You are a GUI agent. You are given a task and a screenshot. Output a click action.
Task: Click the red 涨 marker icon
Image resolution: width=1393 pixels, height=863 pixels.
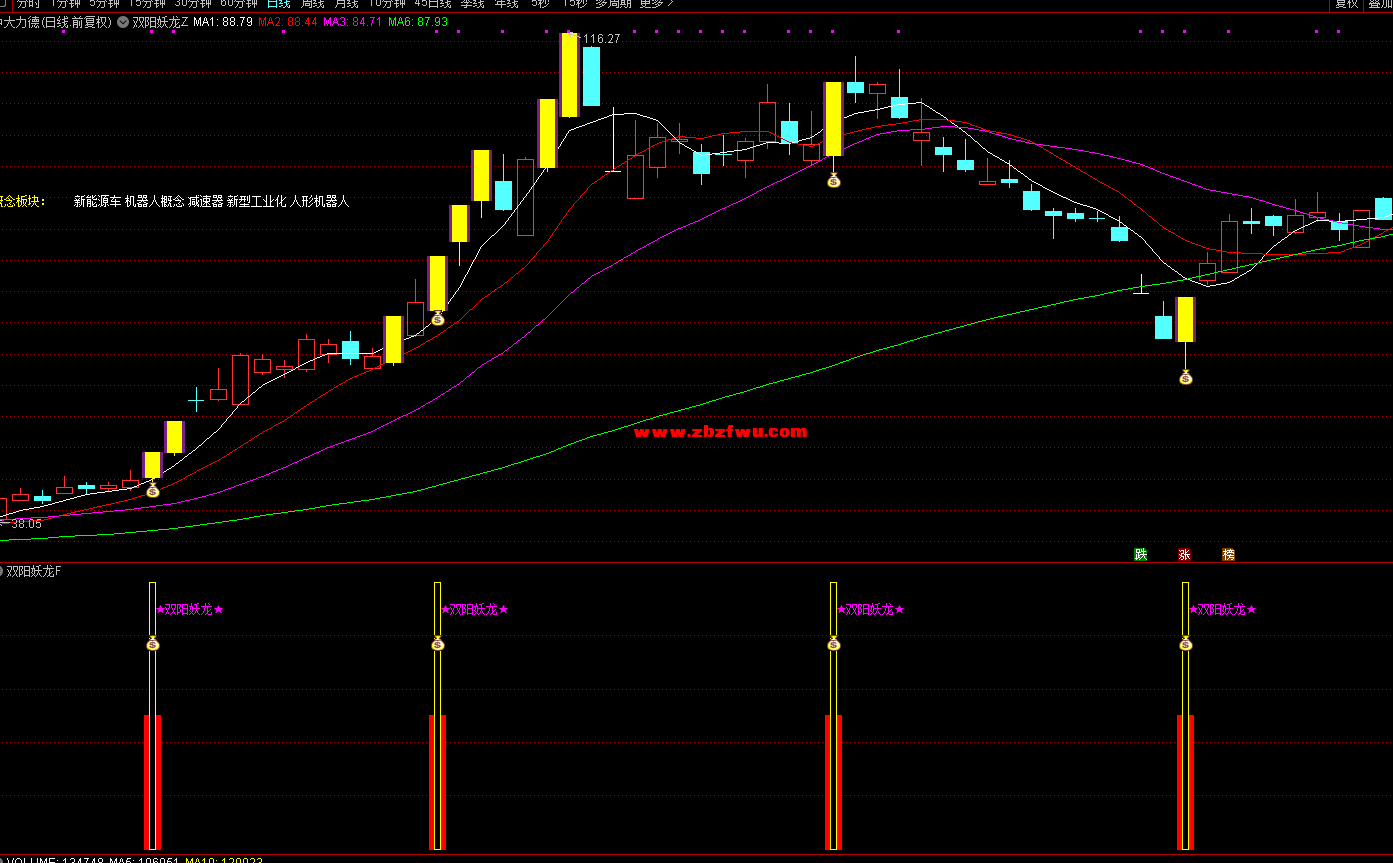point(1185,554)
